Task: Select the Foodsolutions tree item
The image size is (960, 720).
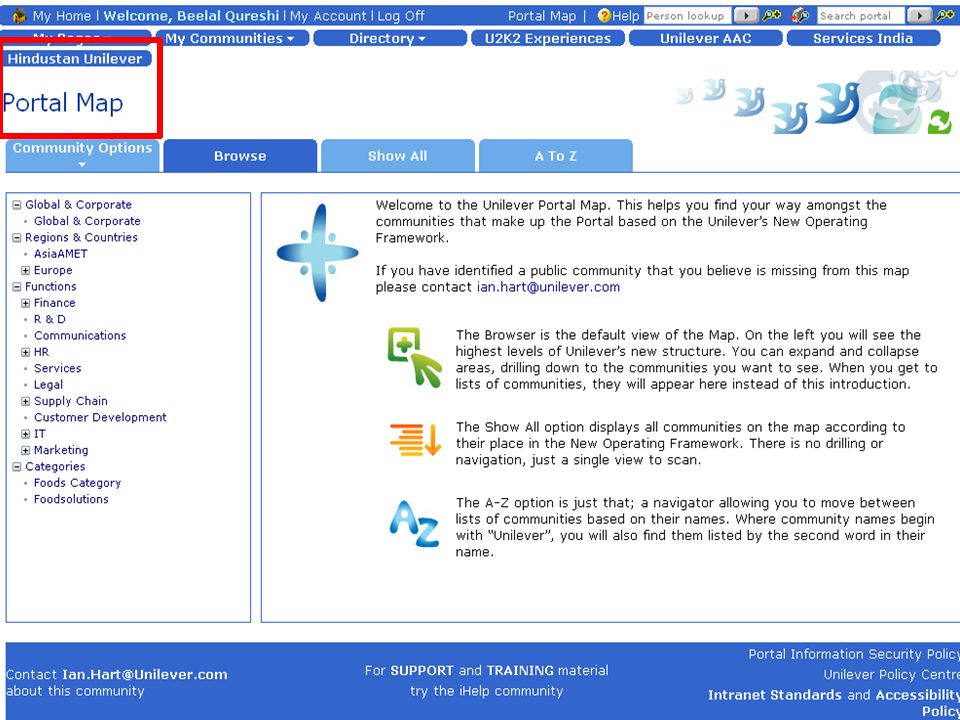Action: (71, 499)
